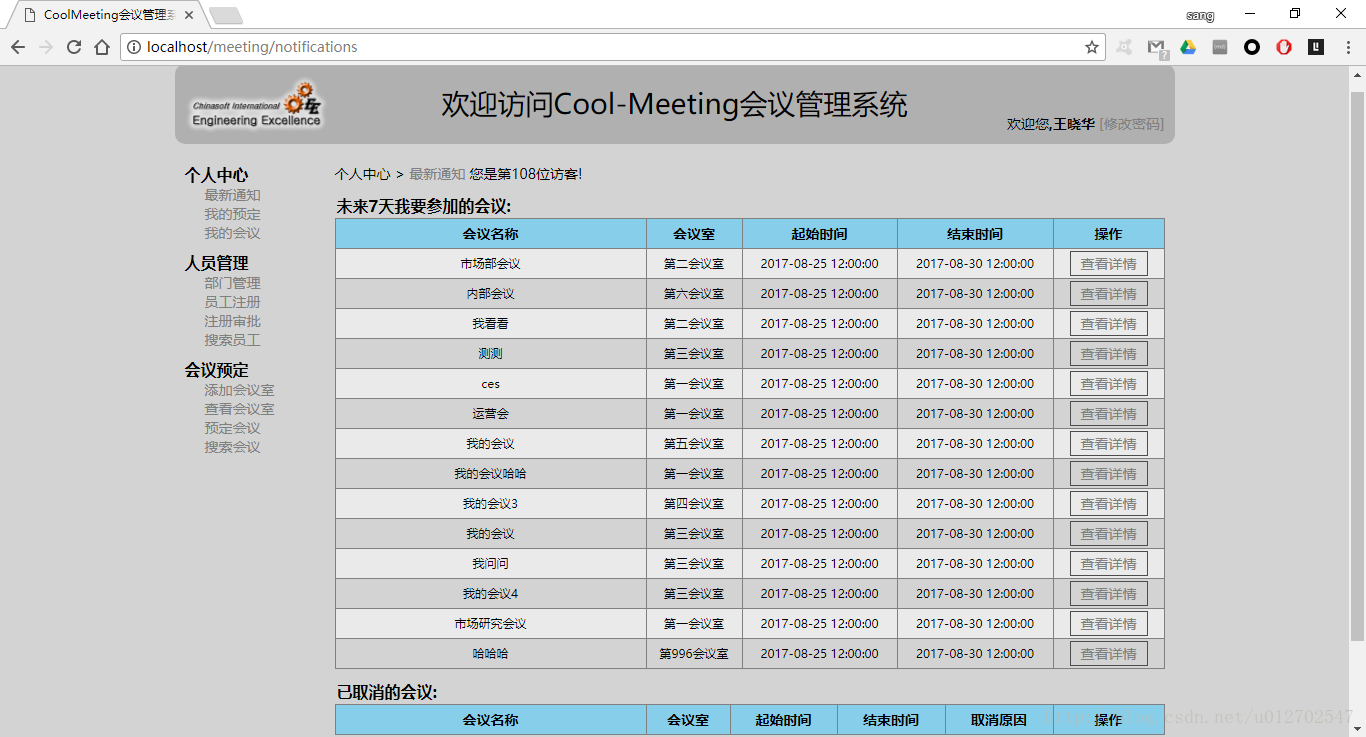Open the browser home page icon
This screenshot has width=1366, height=737.
coord(102,47)
